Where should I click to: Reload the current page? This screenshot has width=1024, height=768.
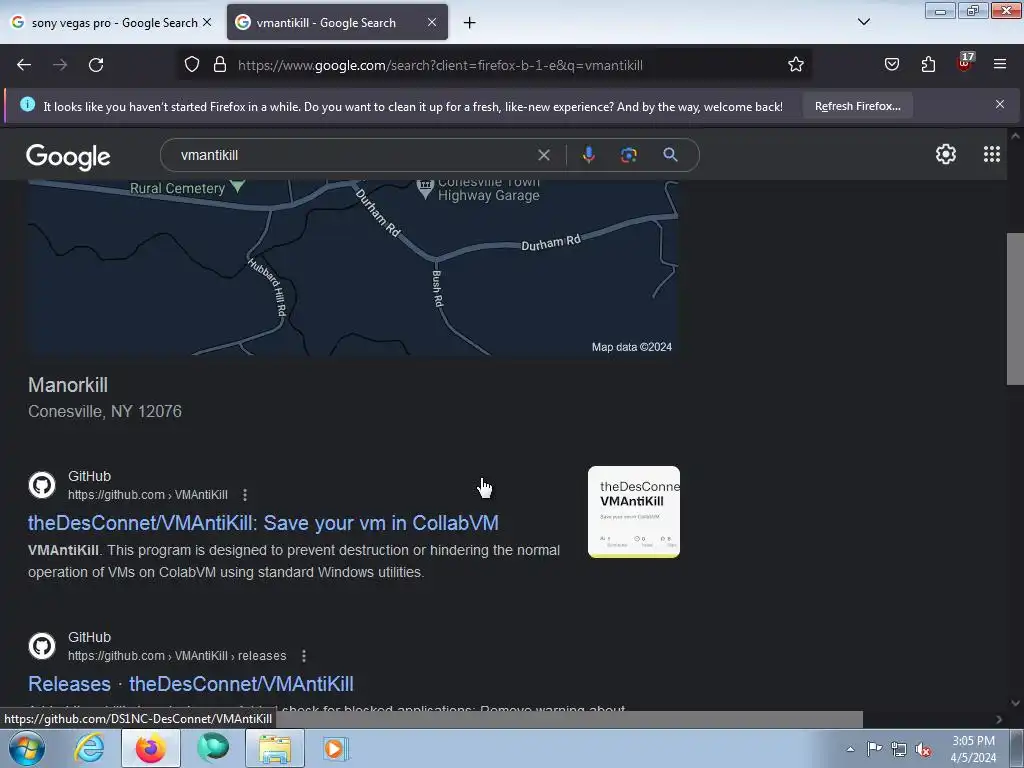click(x=96, y=65)
